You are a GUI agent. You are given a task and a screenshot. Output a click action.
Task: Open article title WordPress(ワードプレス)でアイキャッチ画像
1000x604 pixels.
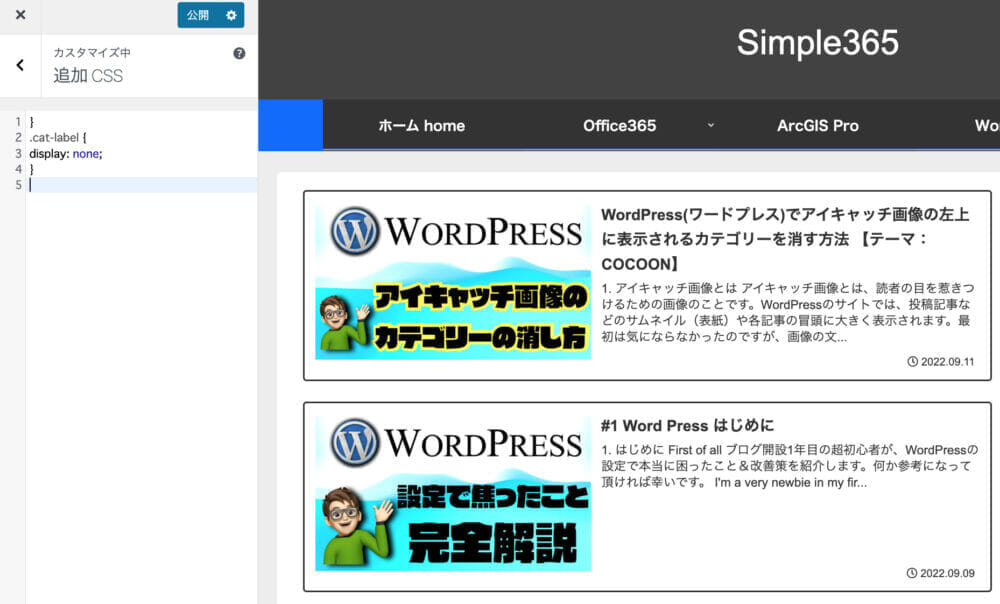[x=786, y=239]
